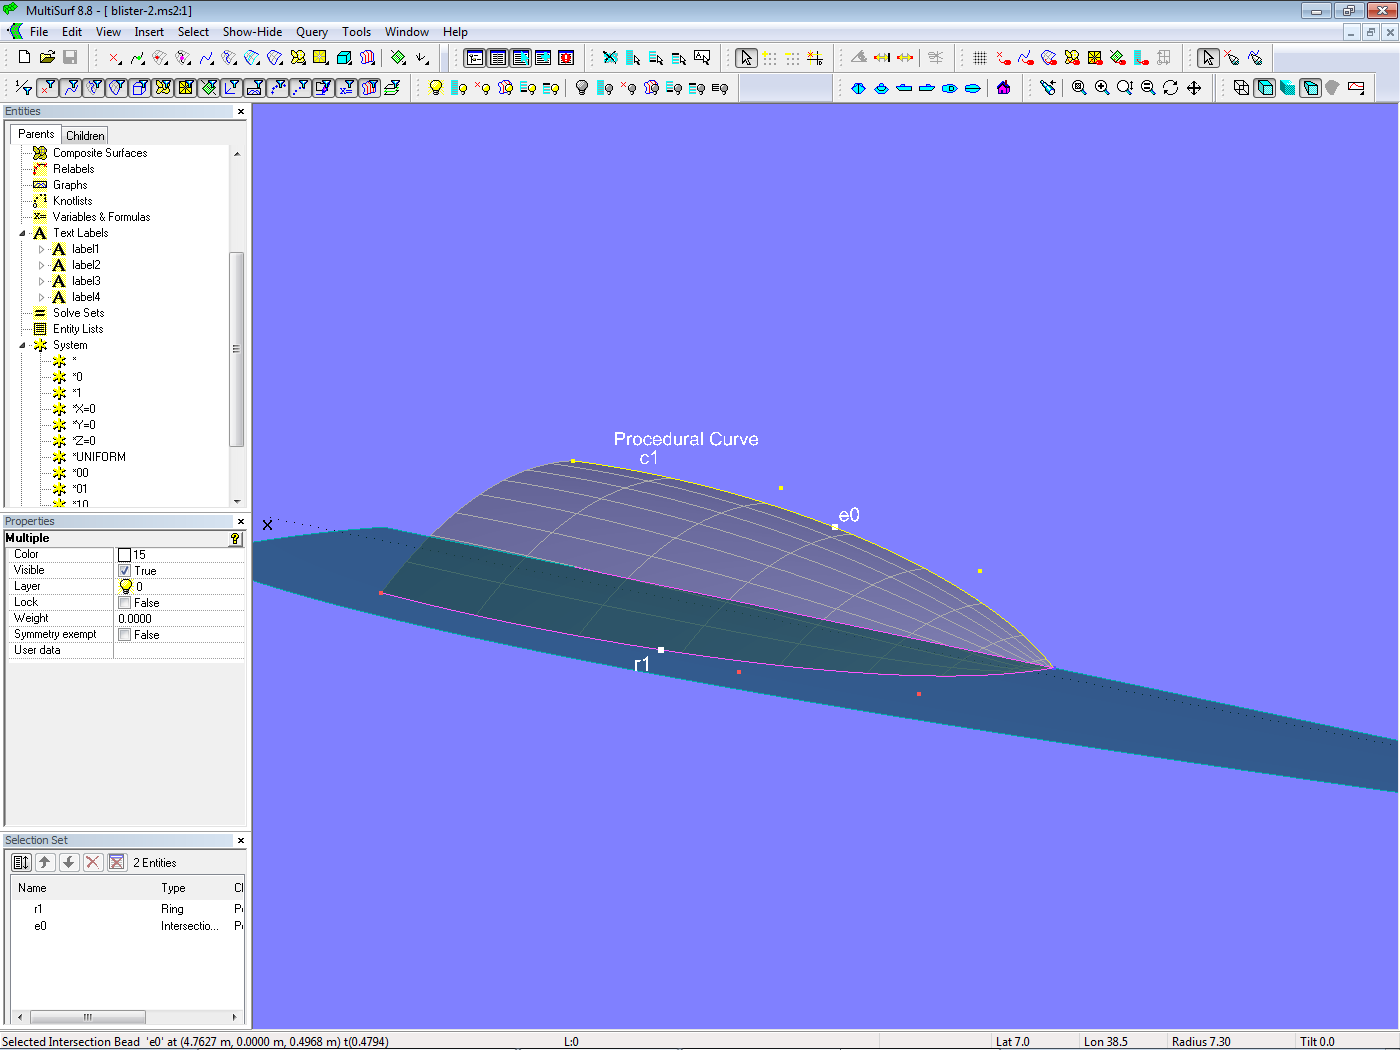
Task: Collapse the Text Labels tree node
Action: [x=23, y=233]
